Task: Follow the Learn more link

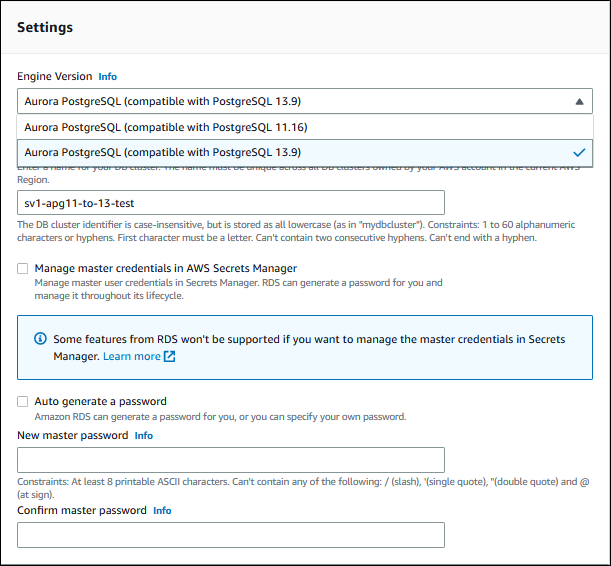Action: 130,356
